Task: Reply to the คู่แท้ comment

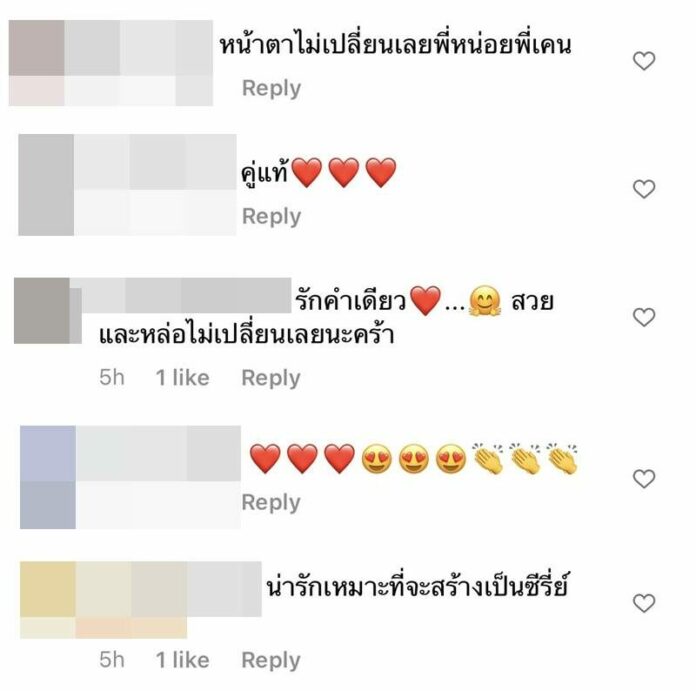Action: tap(271, 217)
